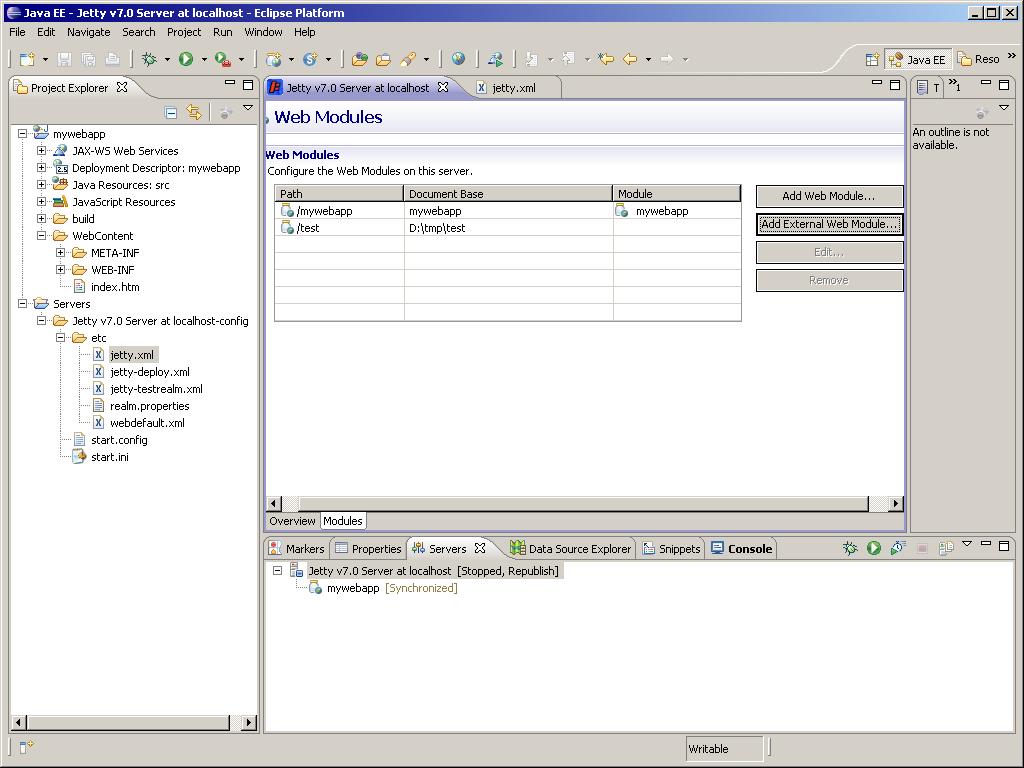Expand Java Resources: src node
This screenshot has height=768, width=1024.
[41, 184]
